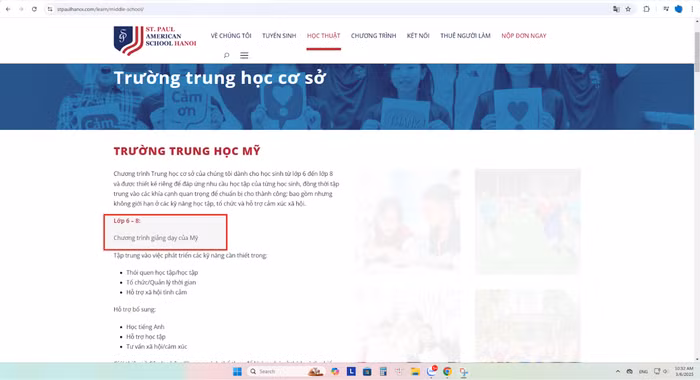700x380 pixels.
Task: Click bullet Thói quen học tập/học tập
Action: (162, 272)
